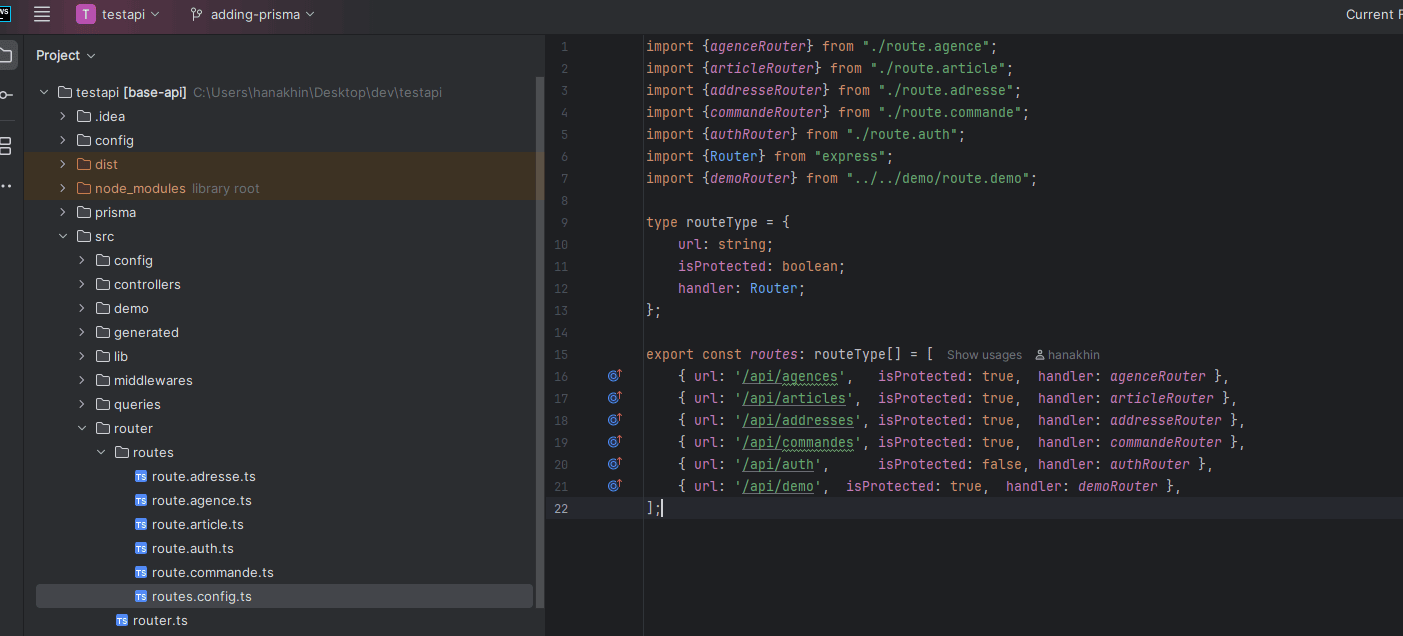Click gutter icon on line 21
Image resolution: width=1403 pixels, height=636 pixels.
614,486
